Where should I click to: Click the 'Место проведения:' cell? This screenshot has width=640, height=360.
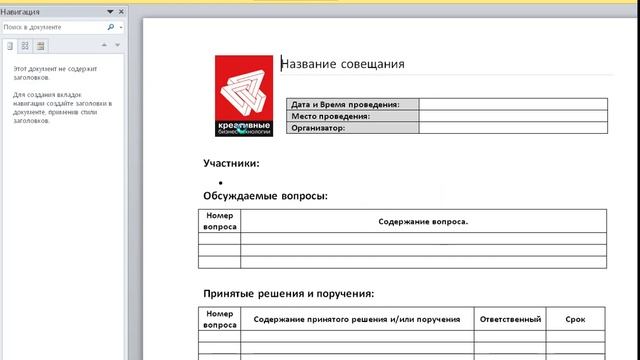[353, 116]
